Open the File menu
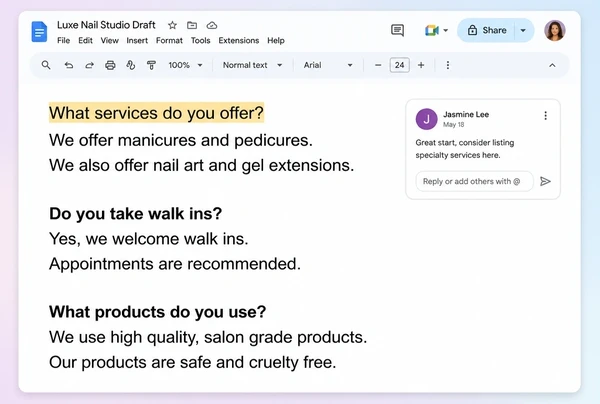Viewport: 600px width, 404px height. click(x=64, y=41)
